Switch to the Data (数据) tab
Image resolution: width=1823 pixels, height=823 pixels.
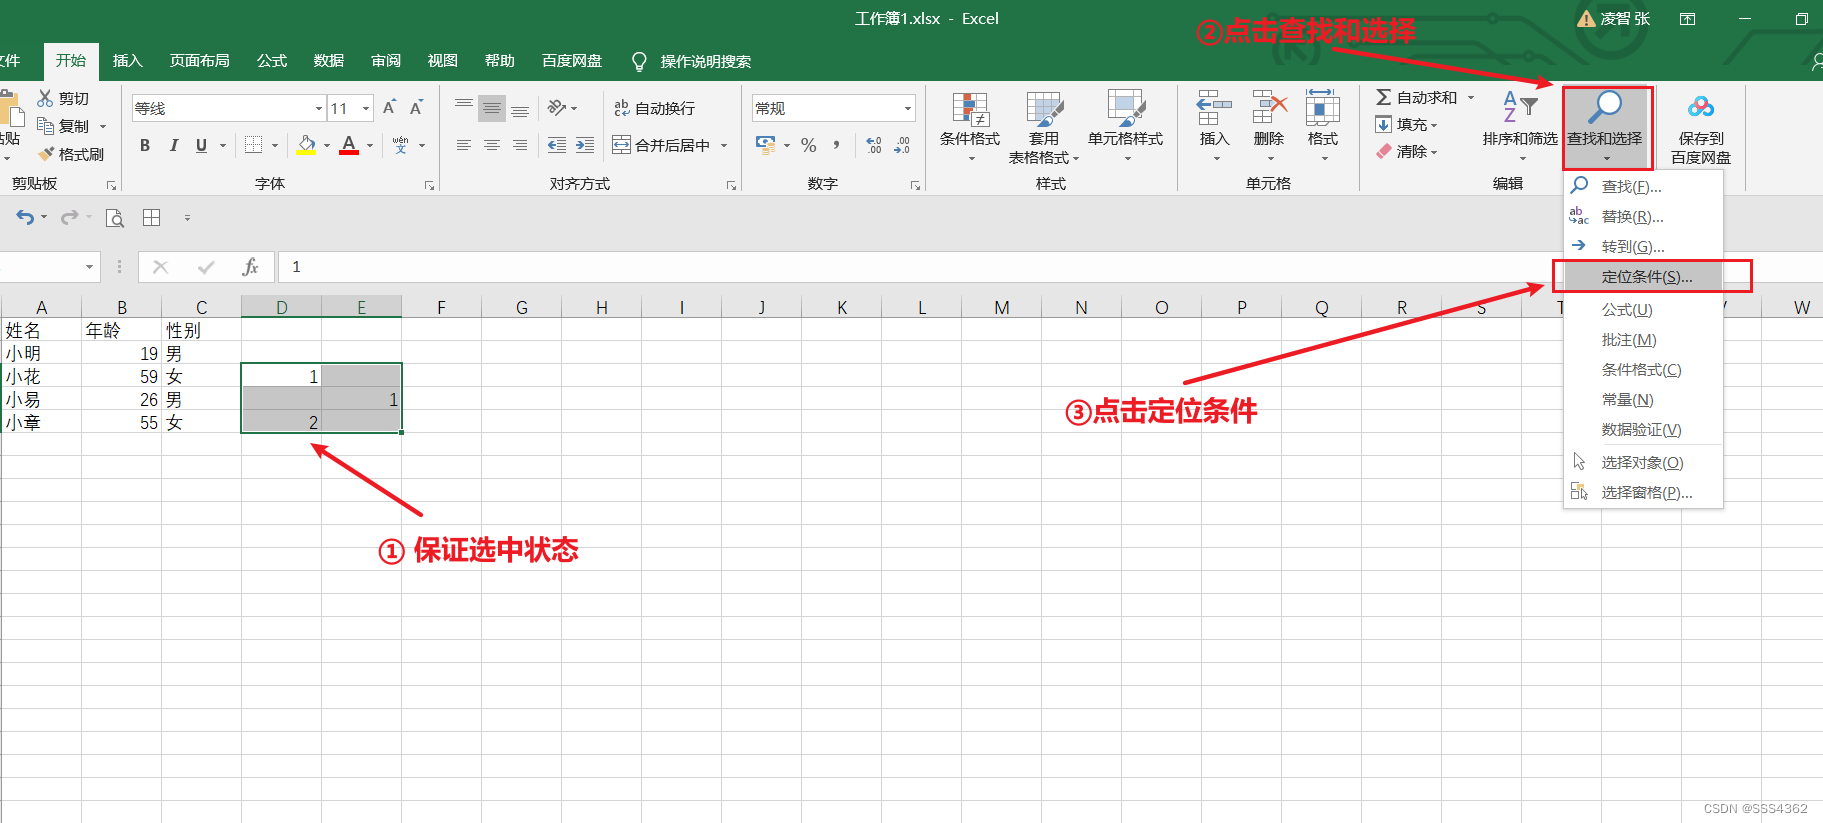pyautogui.click(x=329, y=61)
